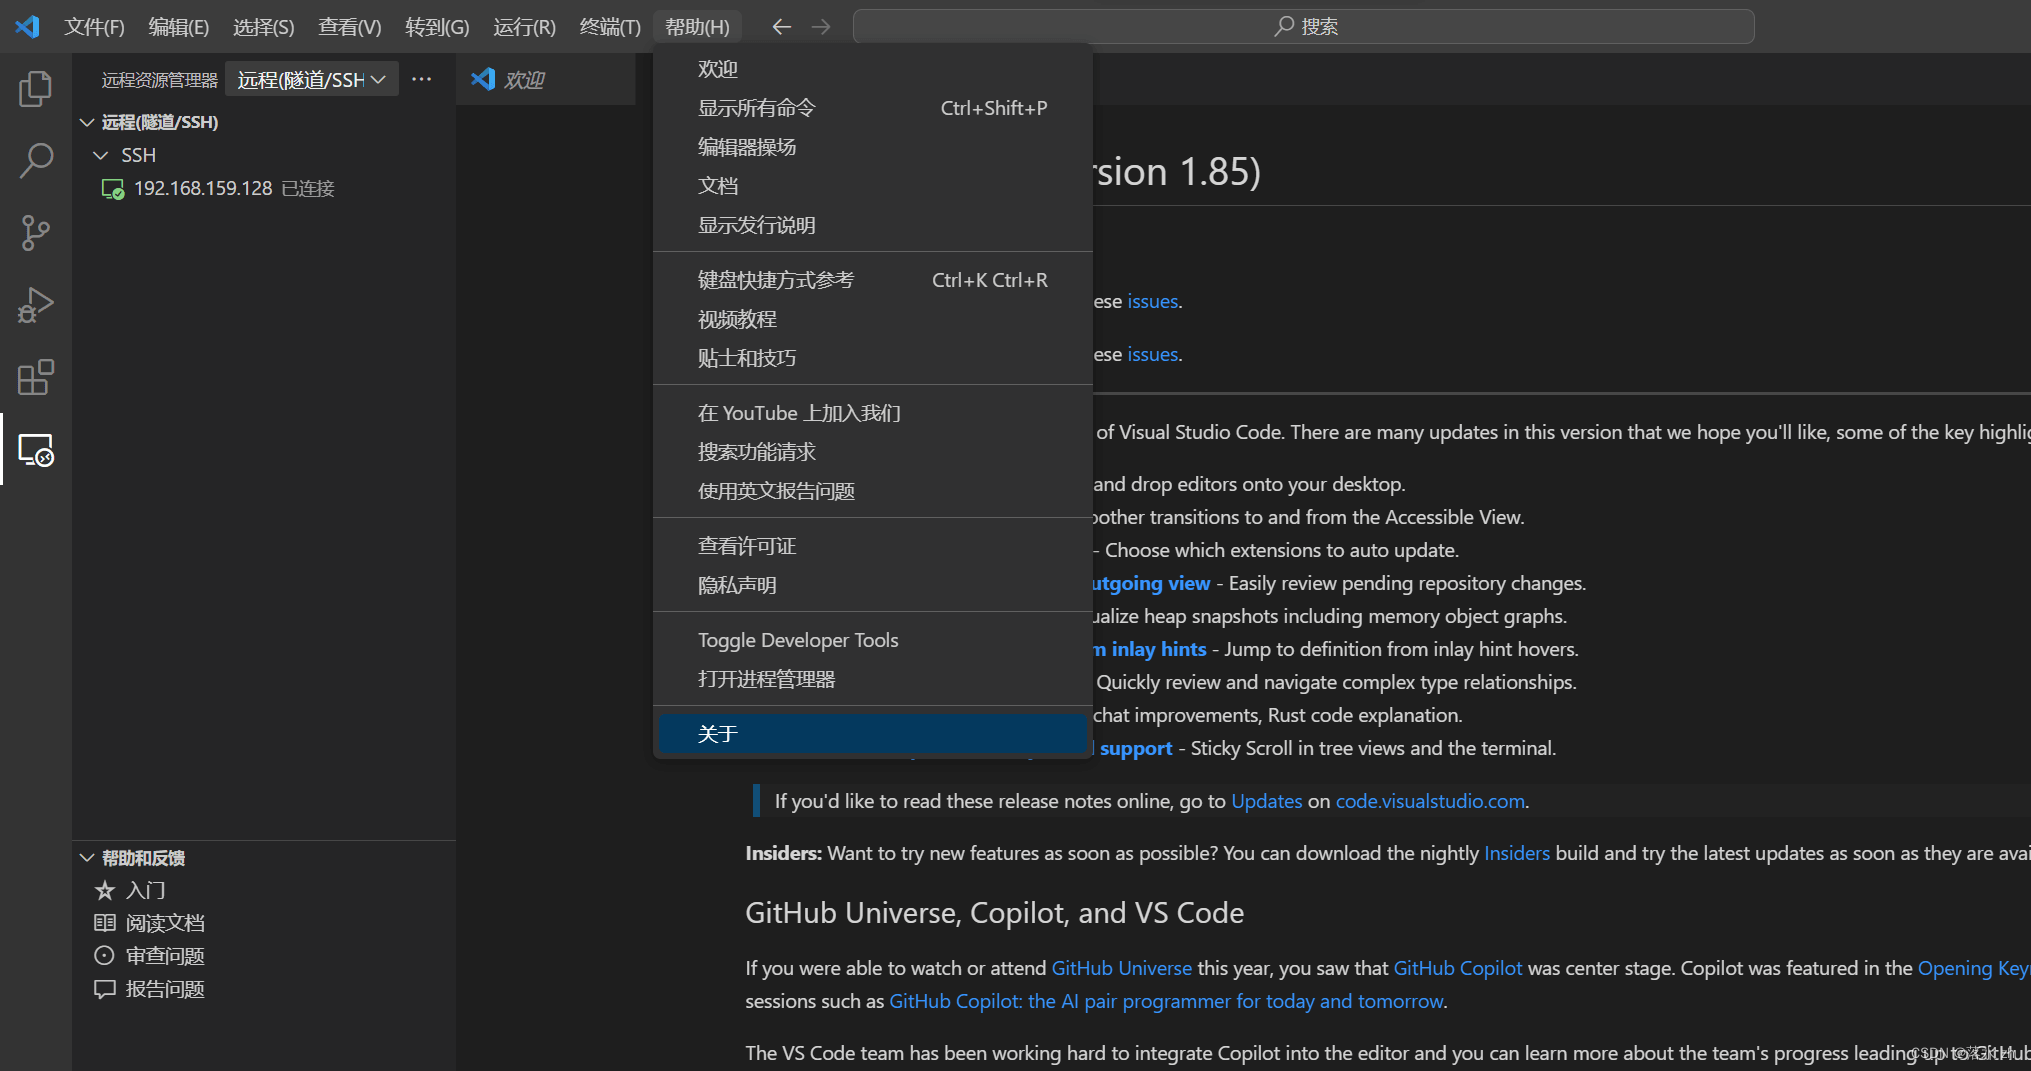Open 入门 in help and feedback
This screenshot has width=2031, height=1071.
click(x=265, y=890)
